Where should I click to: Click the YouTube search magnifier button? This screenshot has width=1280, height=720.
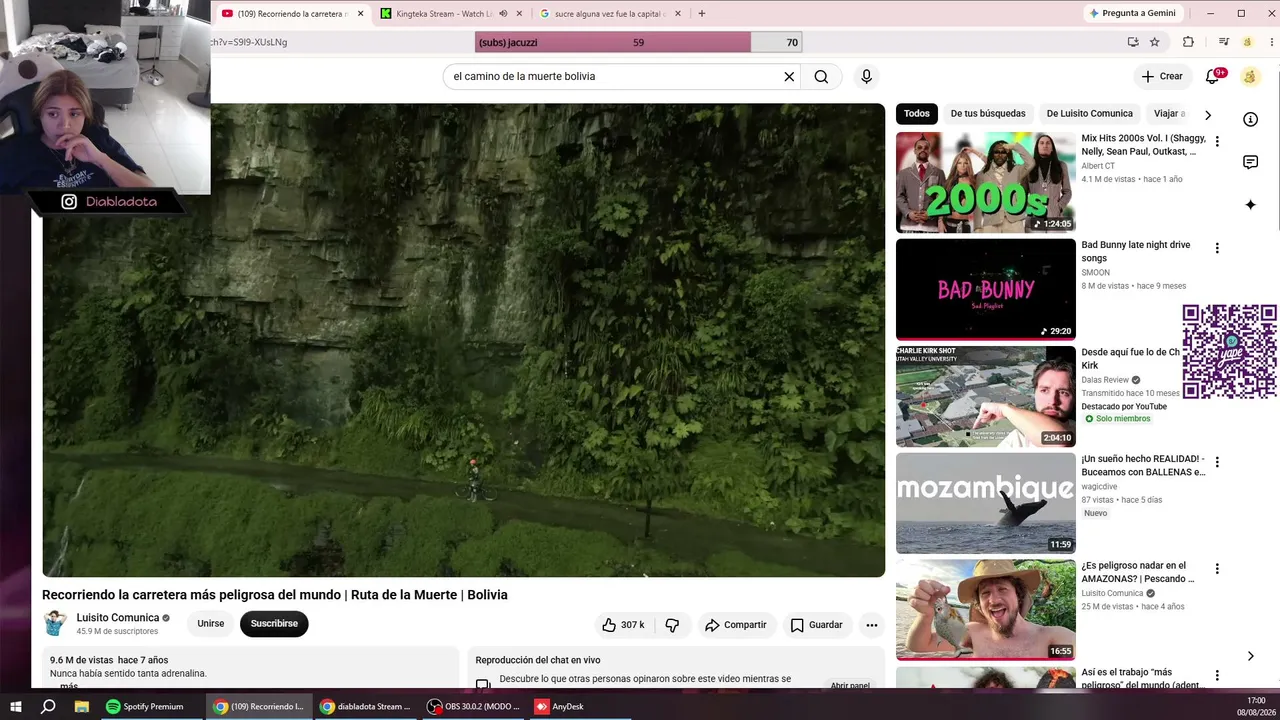click(821, 77)
